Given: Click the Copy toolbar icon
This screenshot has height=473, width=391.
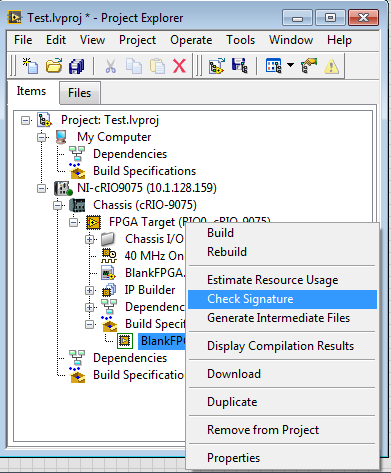Looking at the screenshot, I should pos(134,66).
